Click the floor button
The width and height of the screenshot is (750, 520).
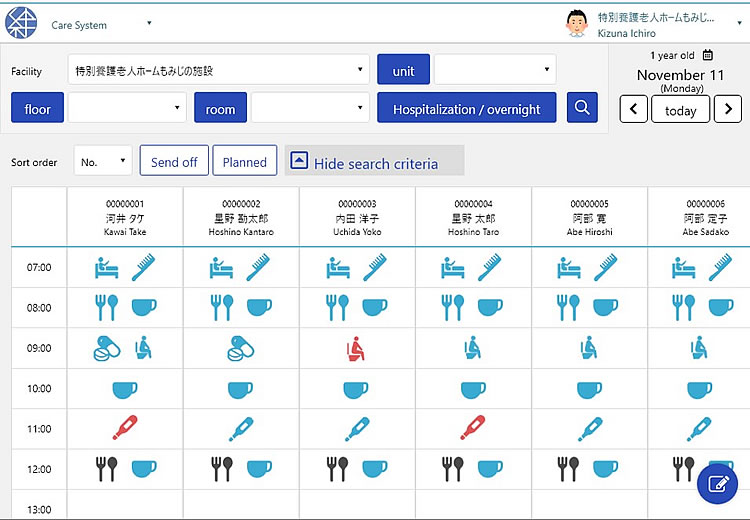tap(37, 108)
